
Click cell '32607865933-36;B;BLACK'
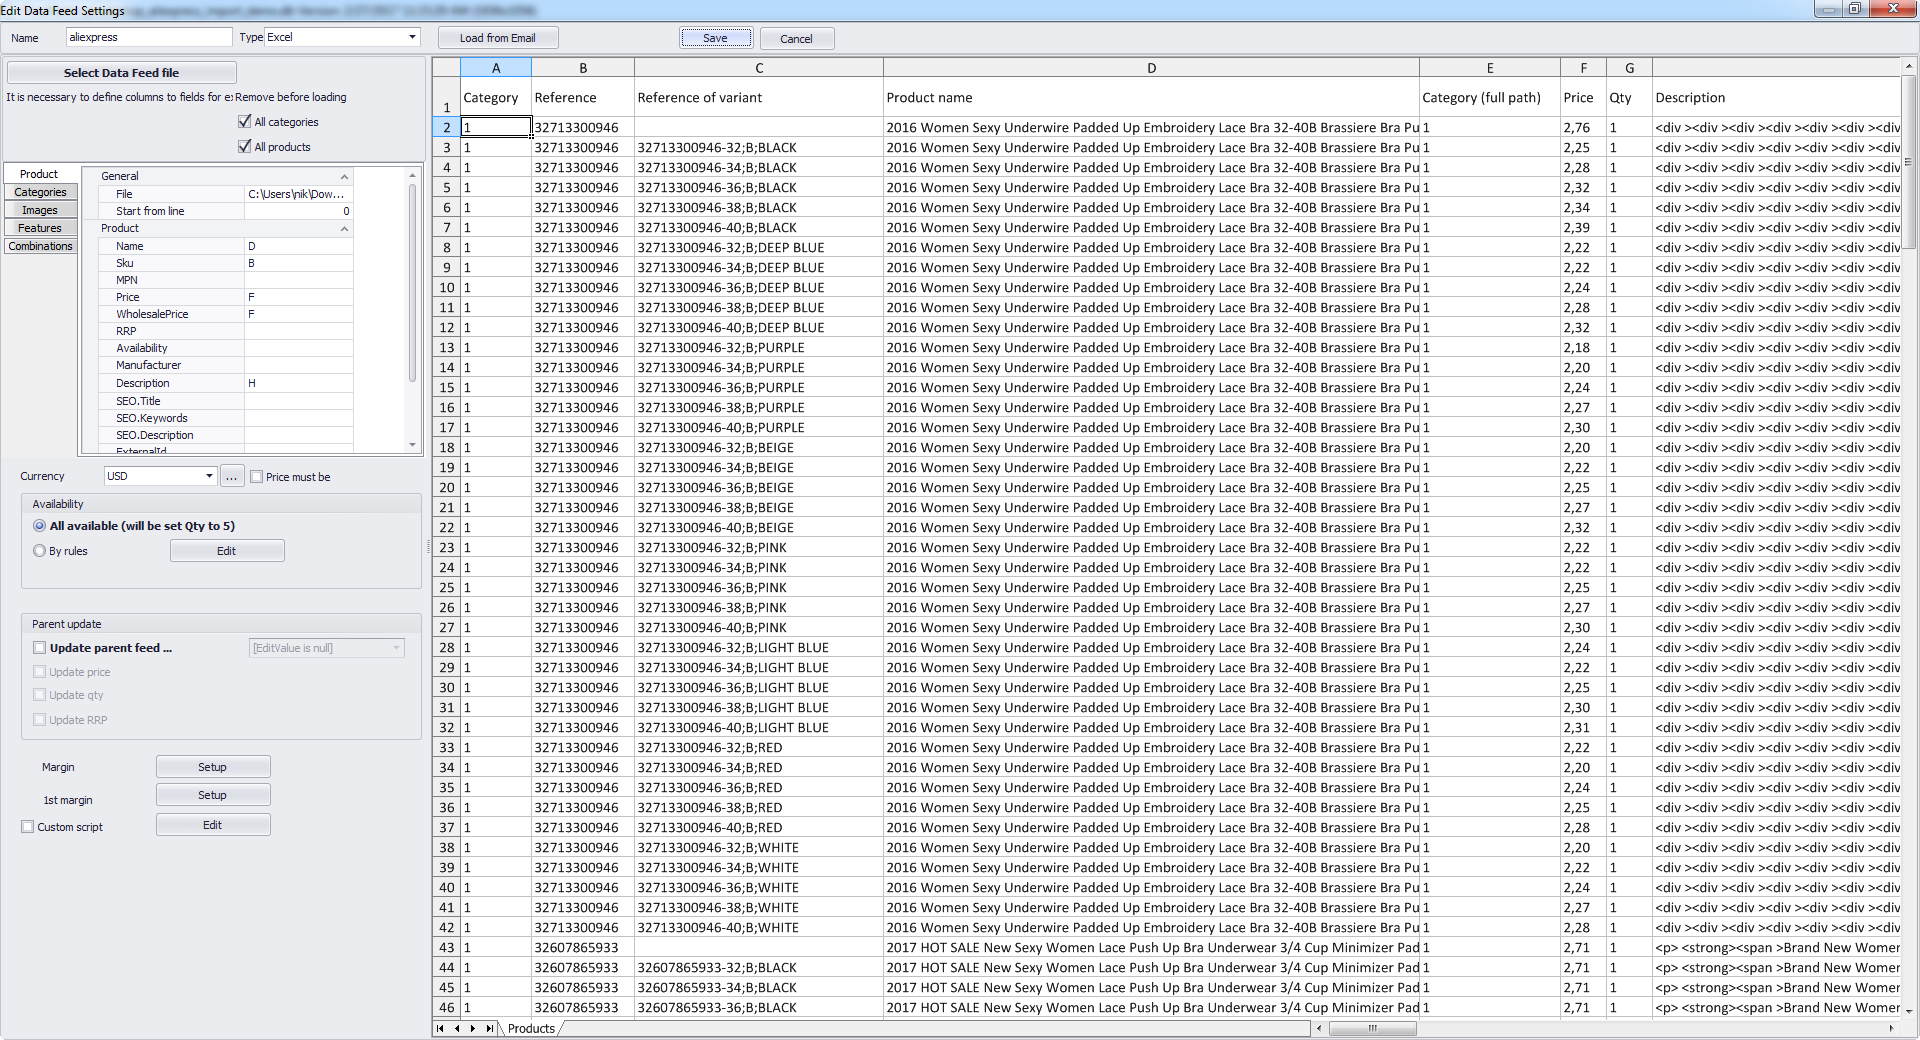[x=759, y=1008]
